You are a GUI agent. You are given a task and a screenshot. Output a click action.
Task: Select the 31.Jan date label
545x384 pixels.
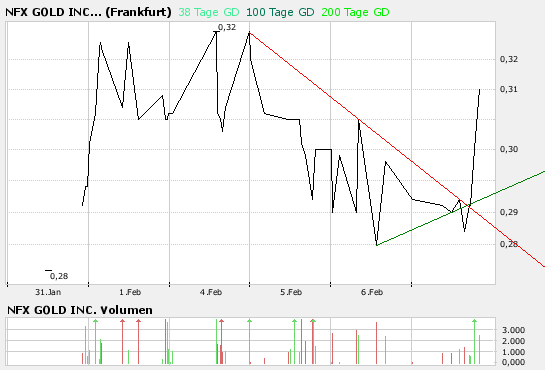pyautogui.click(x=48, y=292)
